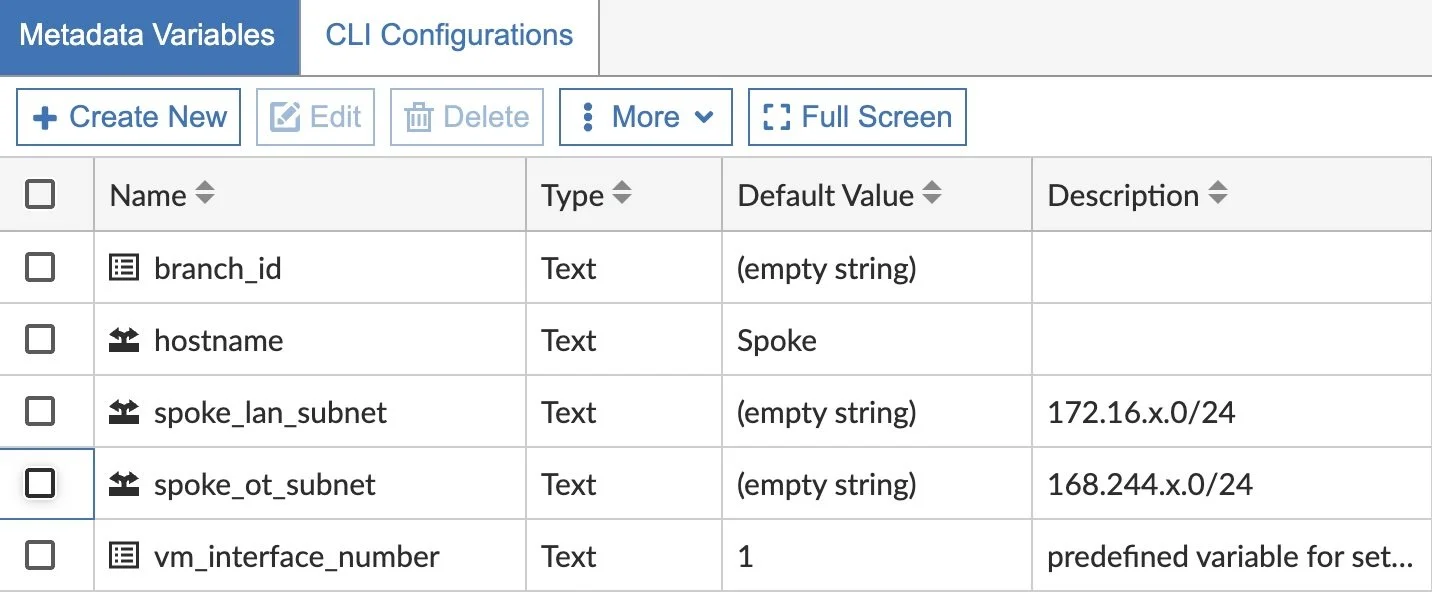1432x610 pixels.
Task: Select the spoke_ot_subnet row checkbox
Action: (40, 484)
